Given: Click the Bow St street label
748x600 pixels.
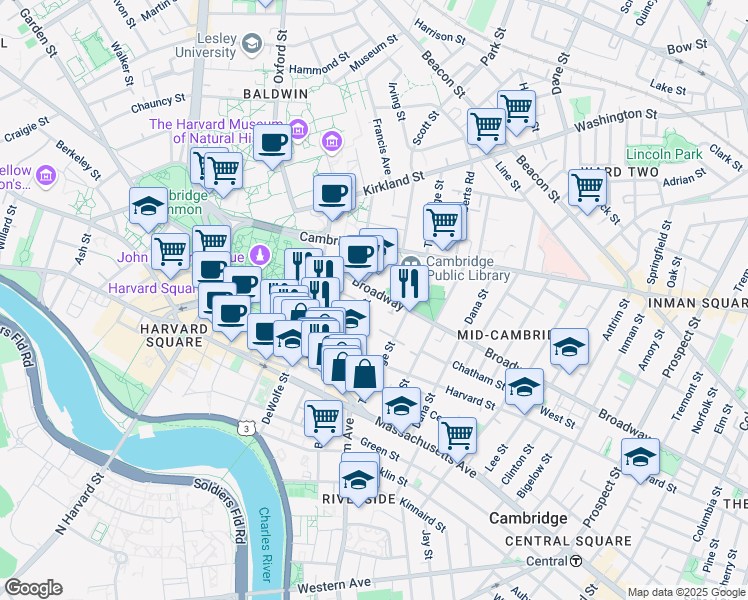Looking at the screenshot, I should (687, 46).
